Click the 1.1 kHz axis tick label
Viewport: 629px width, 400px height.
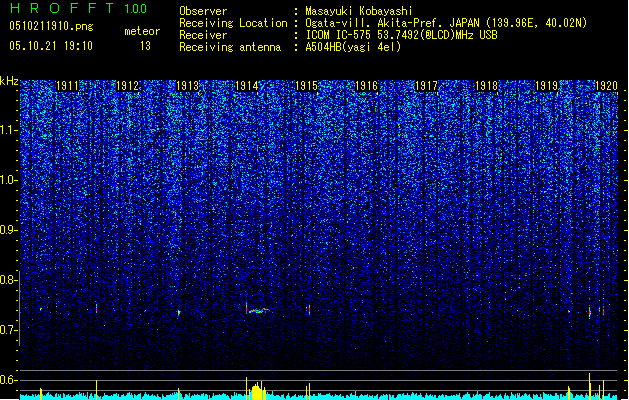(x=9, y=130)
